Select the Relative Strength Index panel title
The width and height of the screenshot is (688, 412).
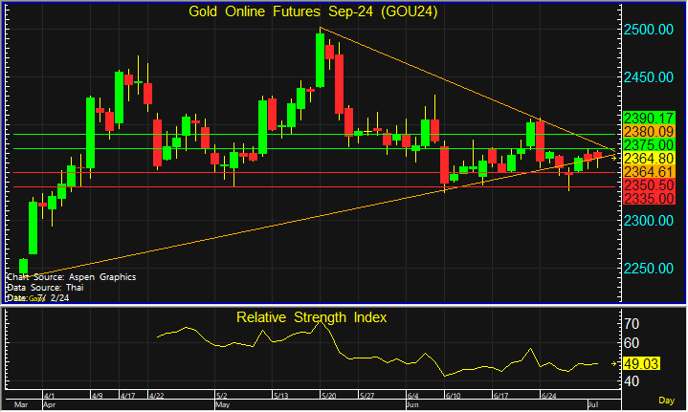(311, 317)
